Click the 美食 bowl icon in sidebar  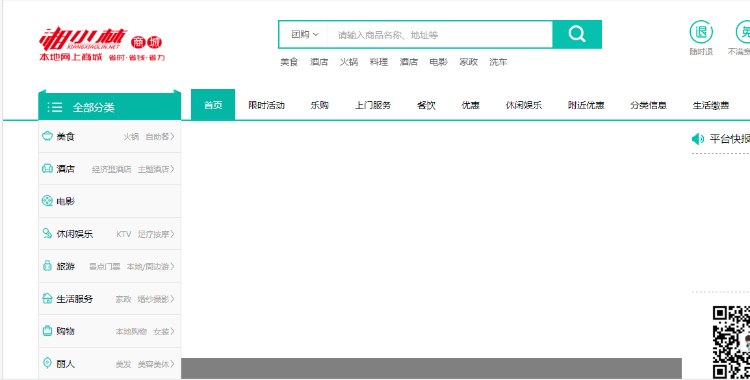[47, 136]
